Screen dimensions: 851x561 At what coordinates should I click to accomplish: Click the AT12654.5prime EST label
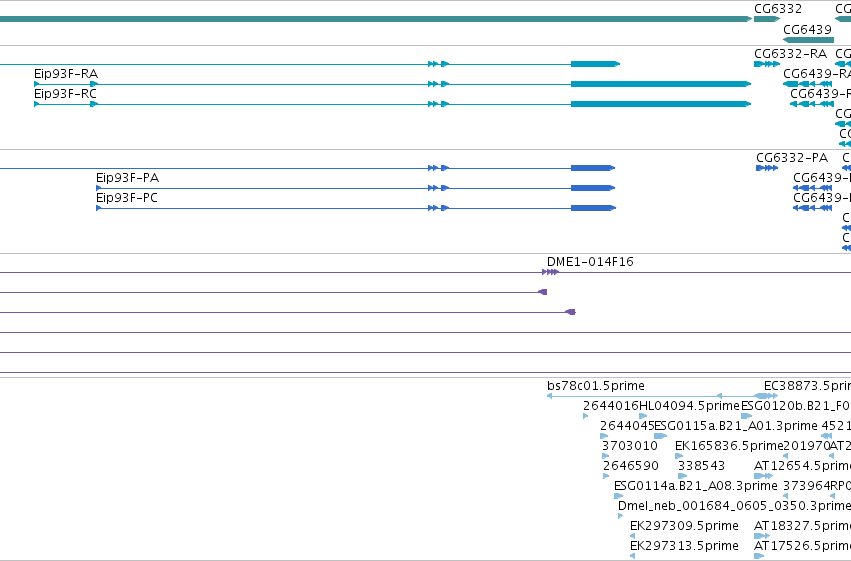coord(802,466)
